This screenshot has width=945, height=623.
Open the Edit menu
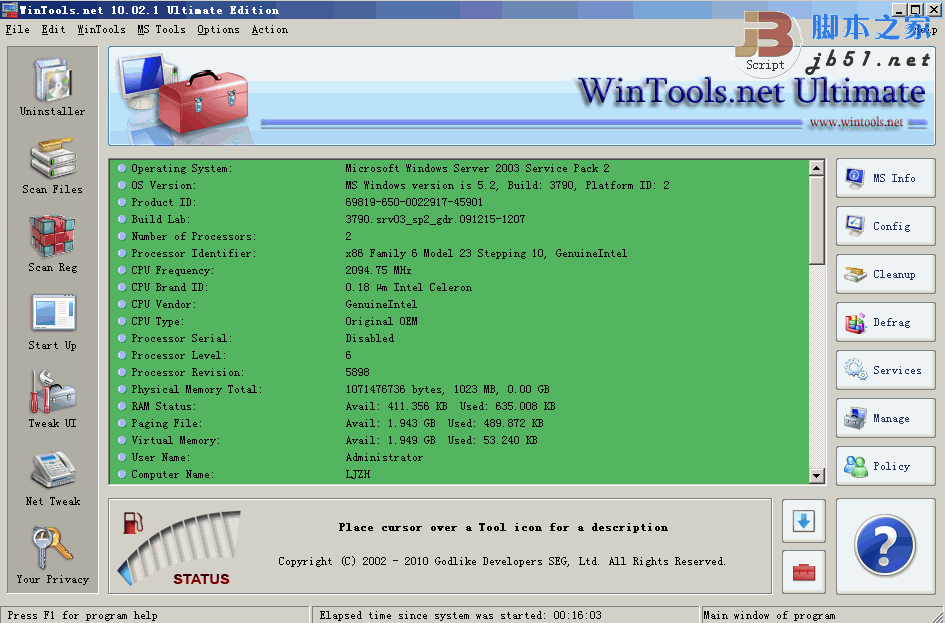[x=54, y=30]
